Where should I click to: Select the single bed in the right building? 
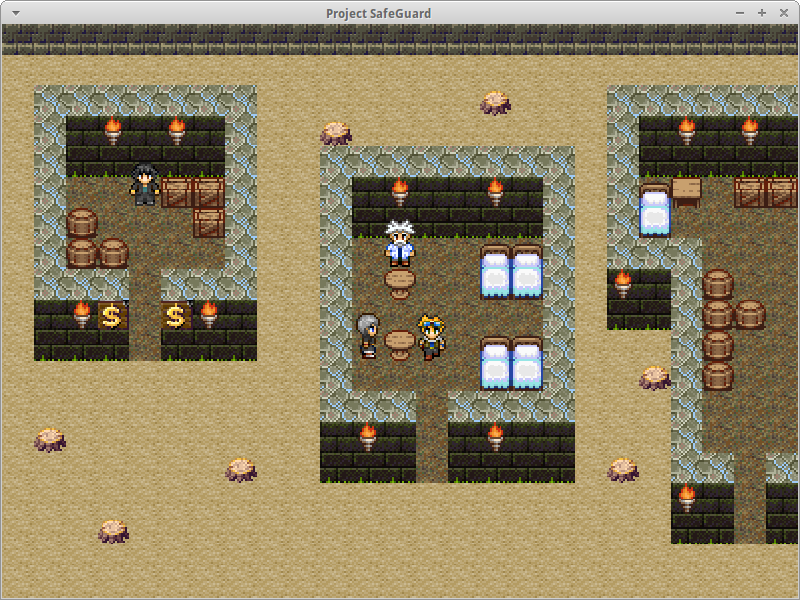(x=655, y=212)
